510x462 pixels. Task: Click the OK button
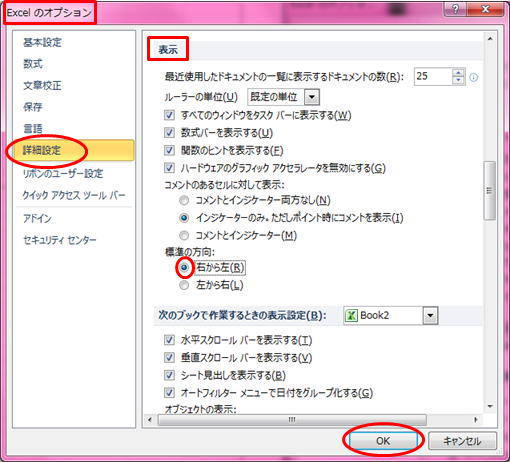tap(383, 441)
